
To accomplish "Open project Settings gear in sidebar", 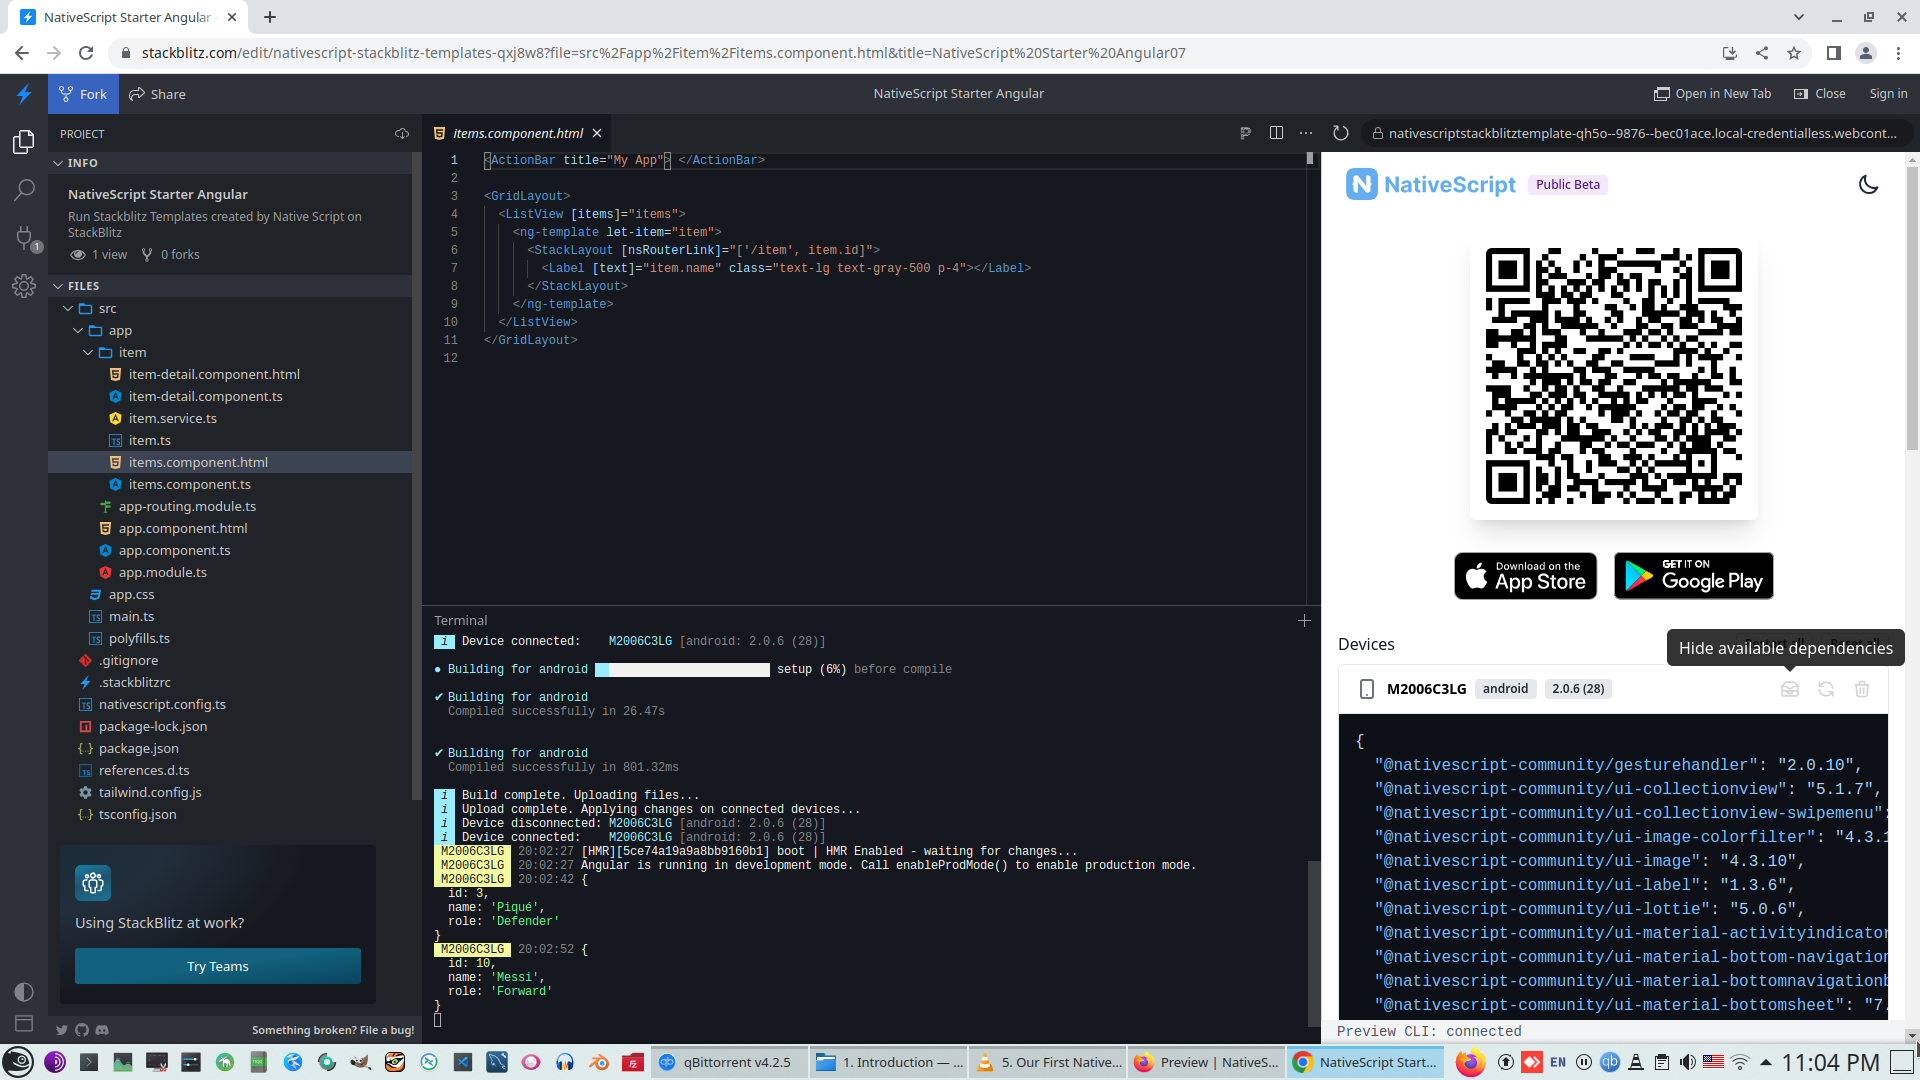I will (x=24, y=287).
